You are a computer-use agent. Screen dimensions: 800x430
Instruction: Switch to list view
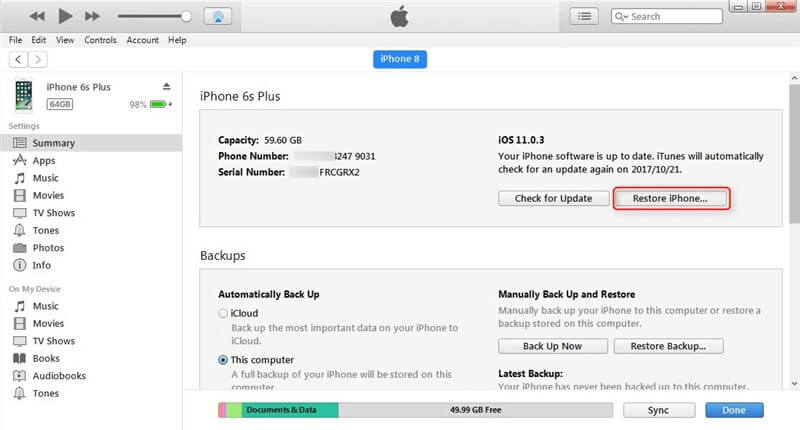point(583,16)
